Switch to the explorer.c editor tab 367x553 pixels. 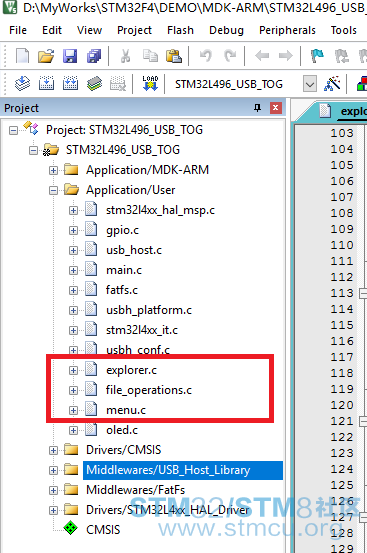click(x=353, y=111)
